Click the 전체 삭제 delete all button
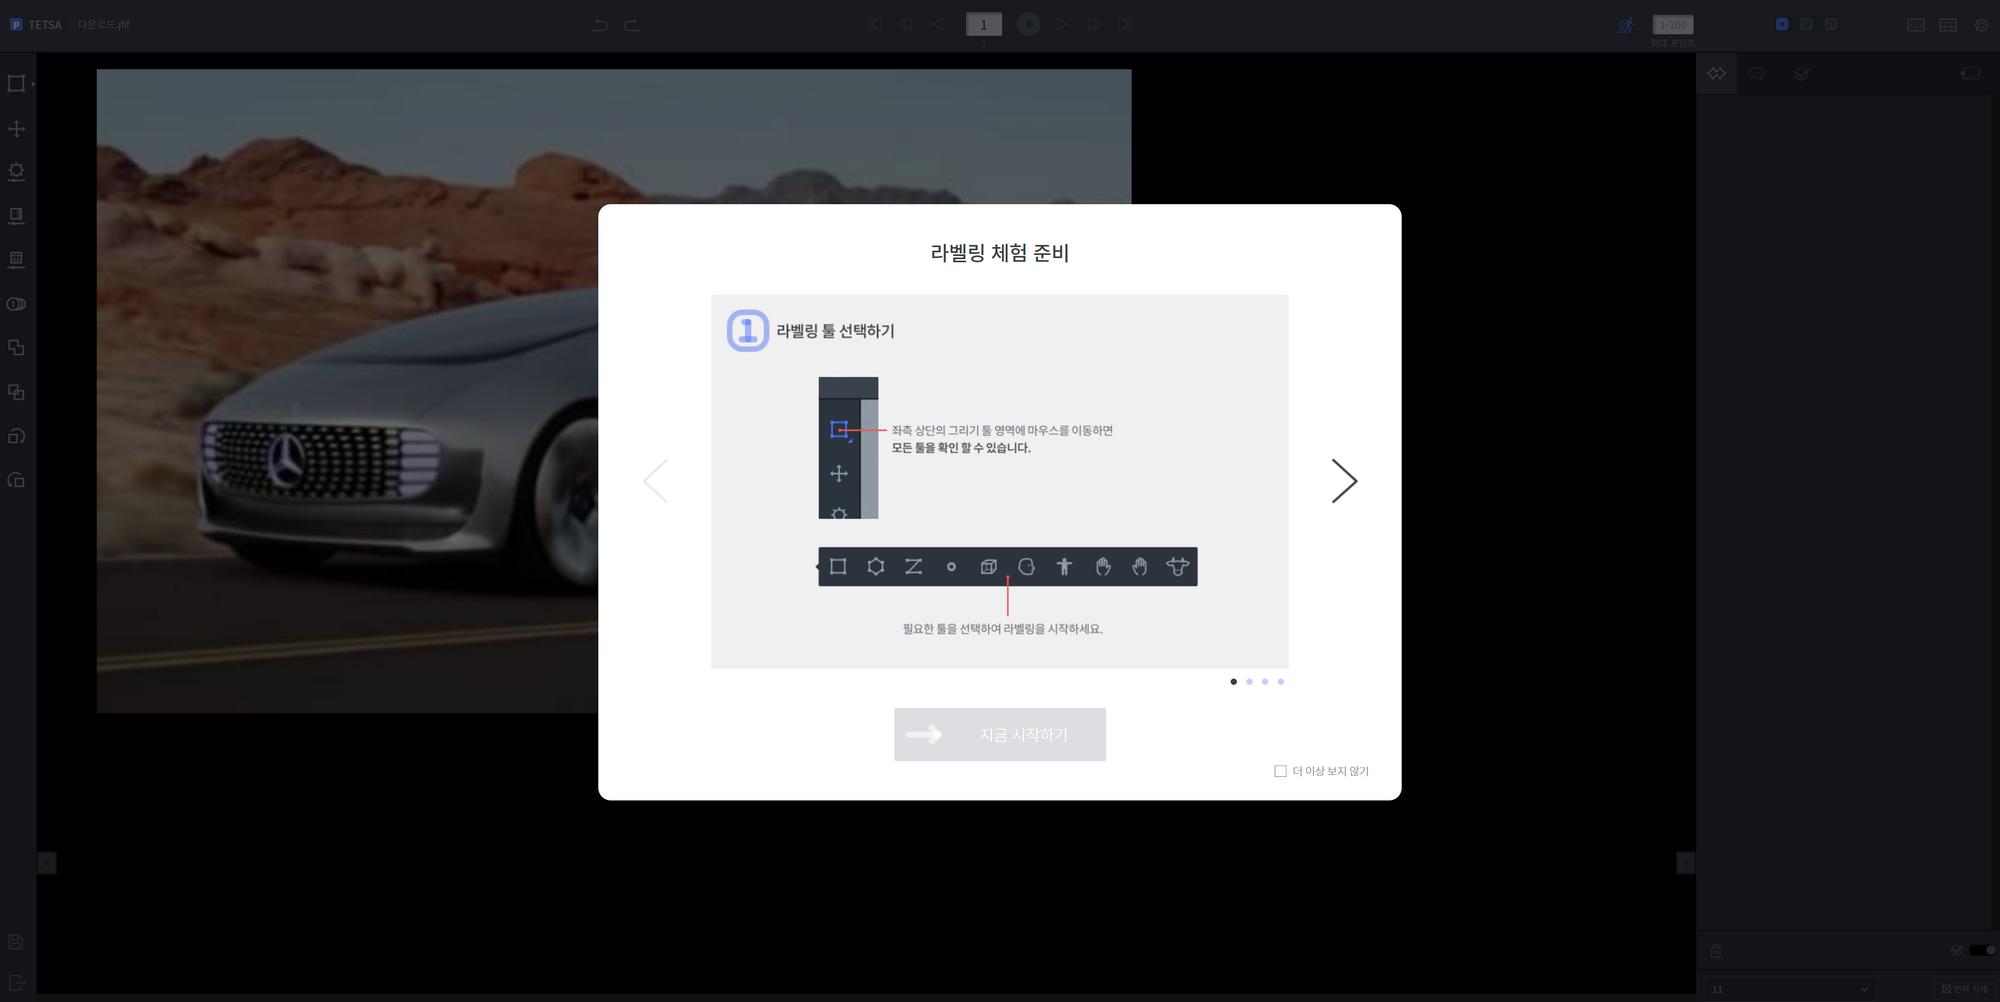The height and width of the screenshot is (1002, 2000). [1965, 989]
